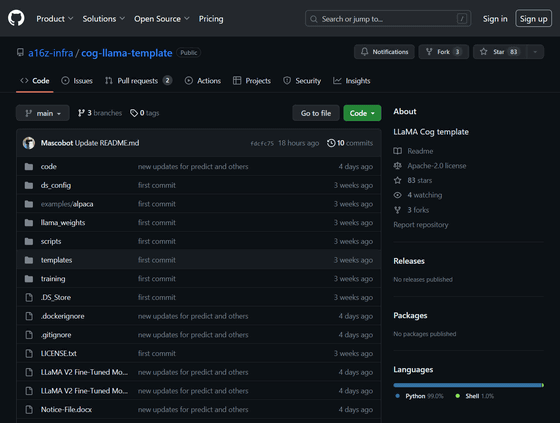Click the ds_config folder icon

click(x=29, y=185)
